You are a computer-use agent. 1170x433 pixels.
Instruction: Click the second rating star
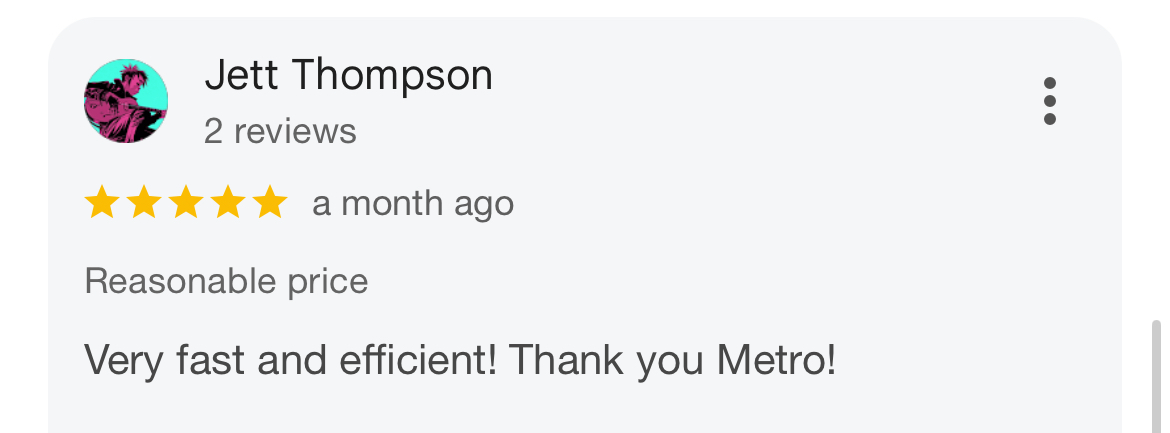tap(143, 204)
